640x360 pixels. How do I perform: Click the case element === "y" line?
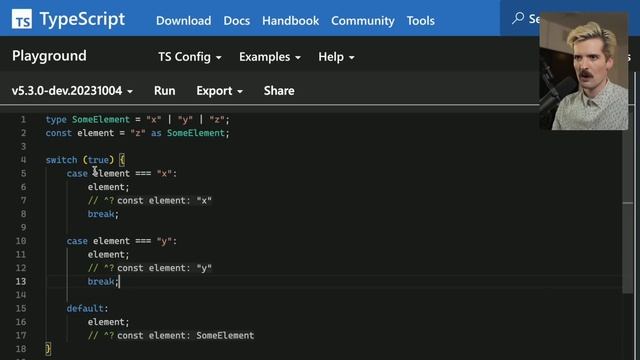pyautogui.click(x=122, y=241)
